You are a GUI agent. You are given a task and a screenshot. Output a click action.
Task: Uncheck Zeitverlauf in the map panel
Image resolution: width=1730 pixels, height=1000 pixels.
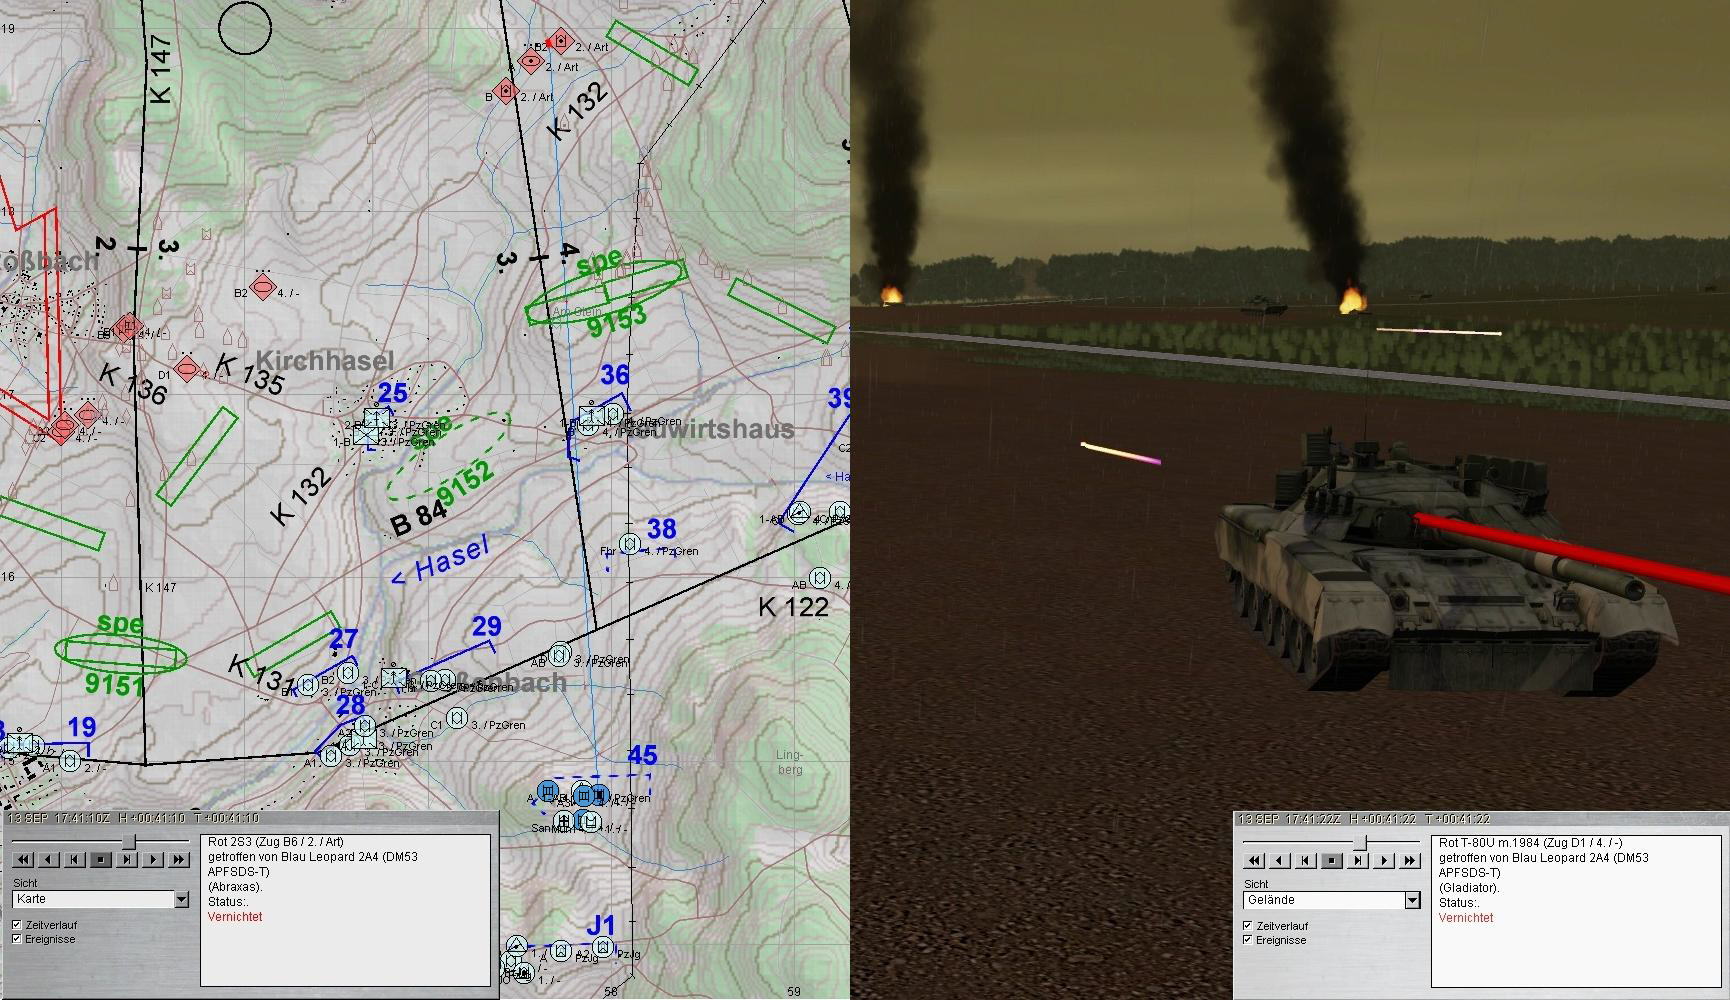click(17, 925)
